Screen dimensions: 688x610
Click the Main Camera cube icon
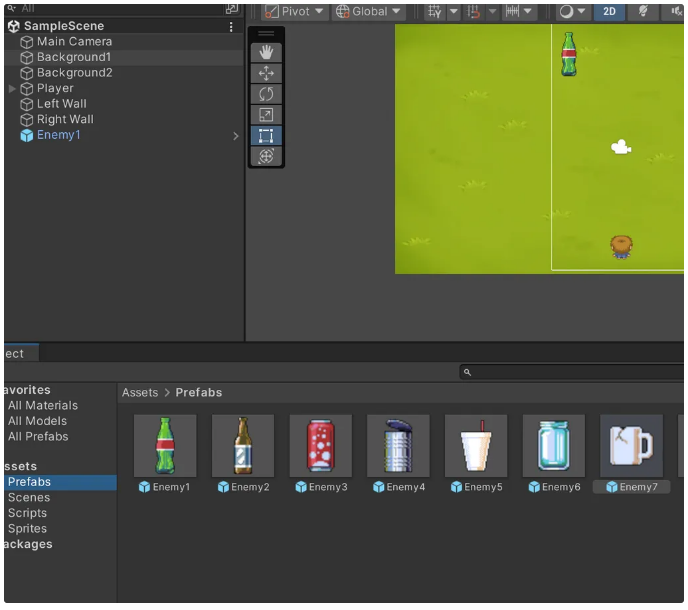26,42
